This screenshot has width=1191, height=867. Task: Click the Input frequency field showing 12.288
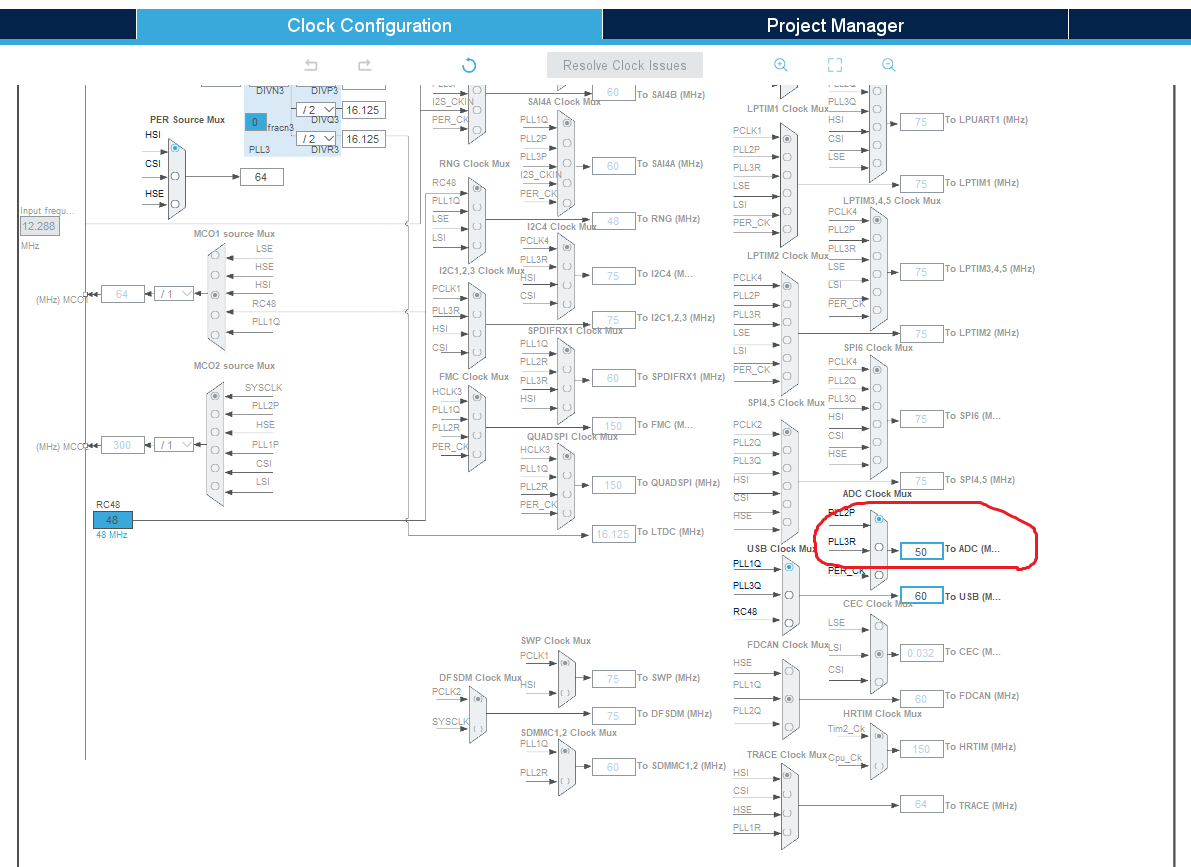pyautogui.click(x=38, y=226)
